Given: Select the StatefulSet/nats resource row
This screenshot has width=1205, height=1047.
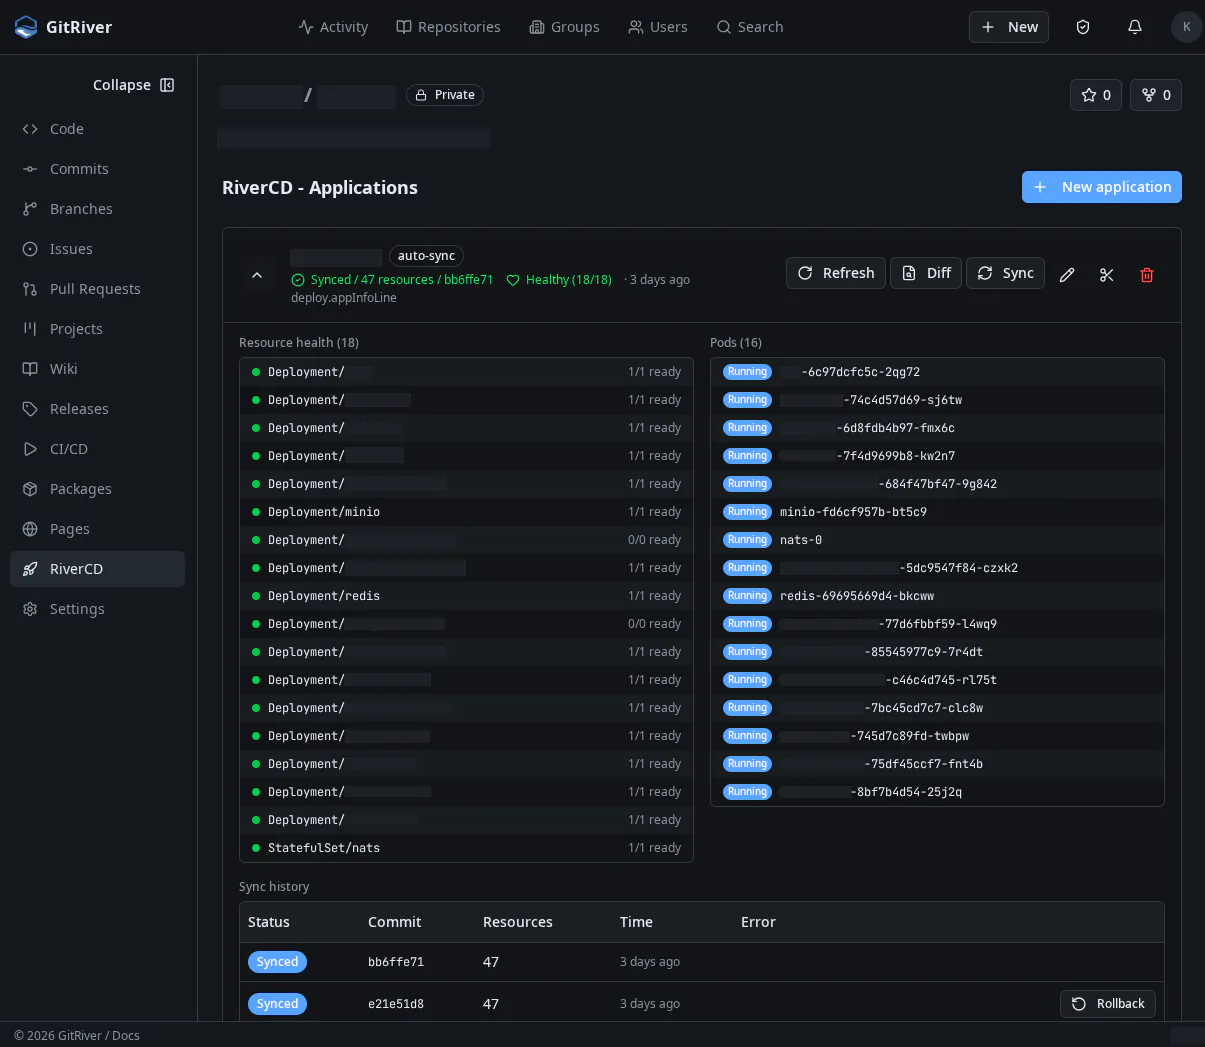Looking at the screenshot, I should [466, 848].
